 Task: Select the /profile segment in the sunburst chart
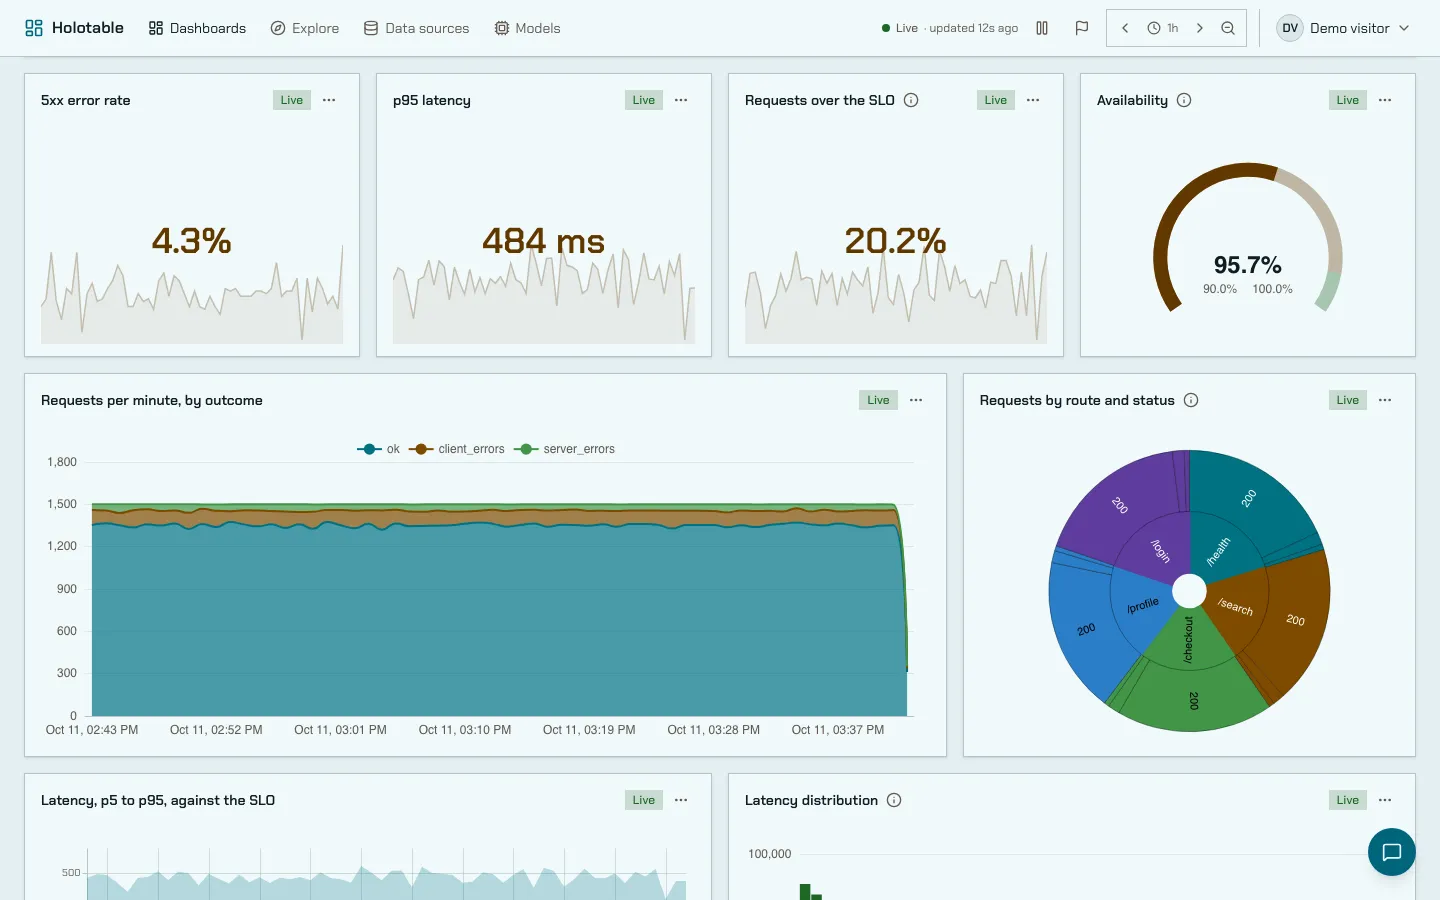pyautogui.click(x=1142, y=606)
